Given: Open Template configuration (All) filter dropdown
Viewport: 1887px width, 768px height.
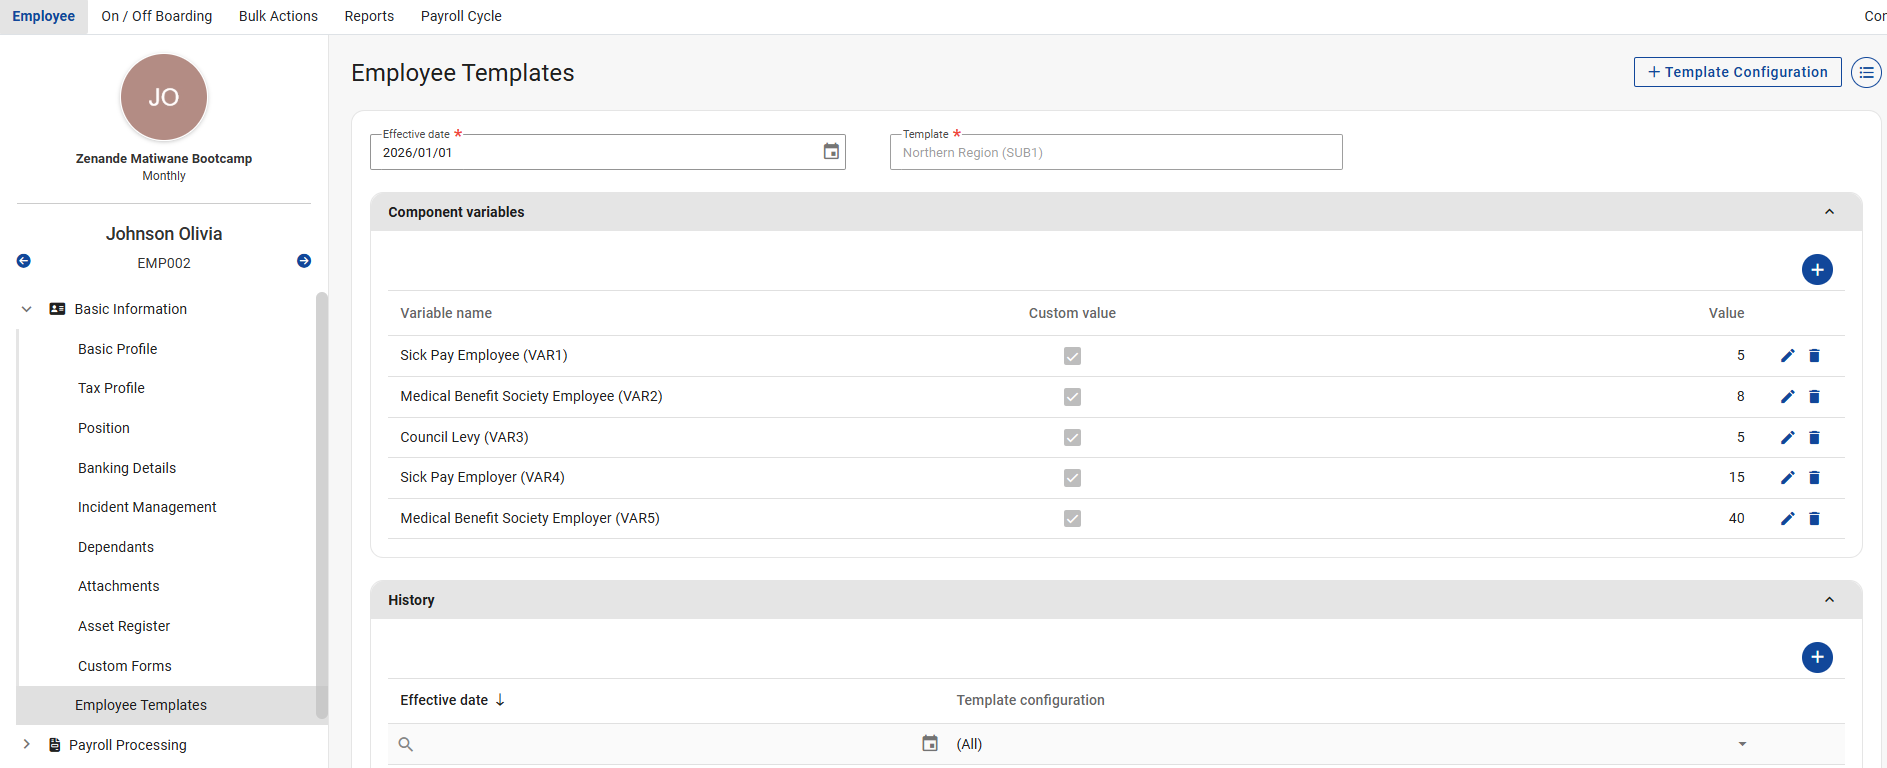Looking at the screenshot, I should [1741, 744].
